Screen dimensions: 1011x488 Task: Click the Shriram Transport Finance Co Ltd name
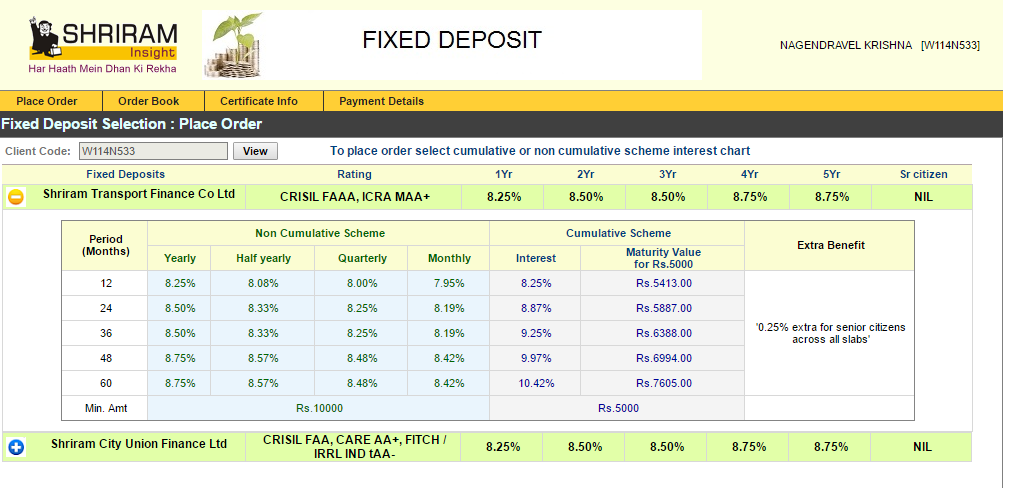tap(139, 194)
